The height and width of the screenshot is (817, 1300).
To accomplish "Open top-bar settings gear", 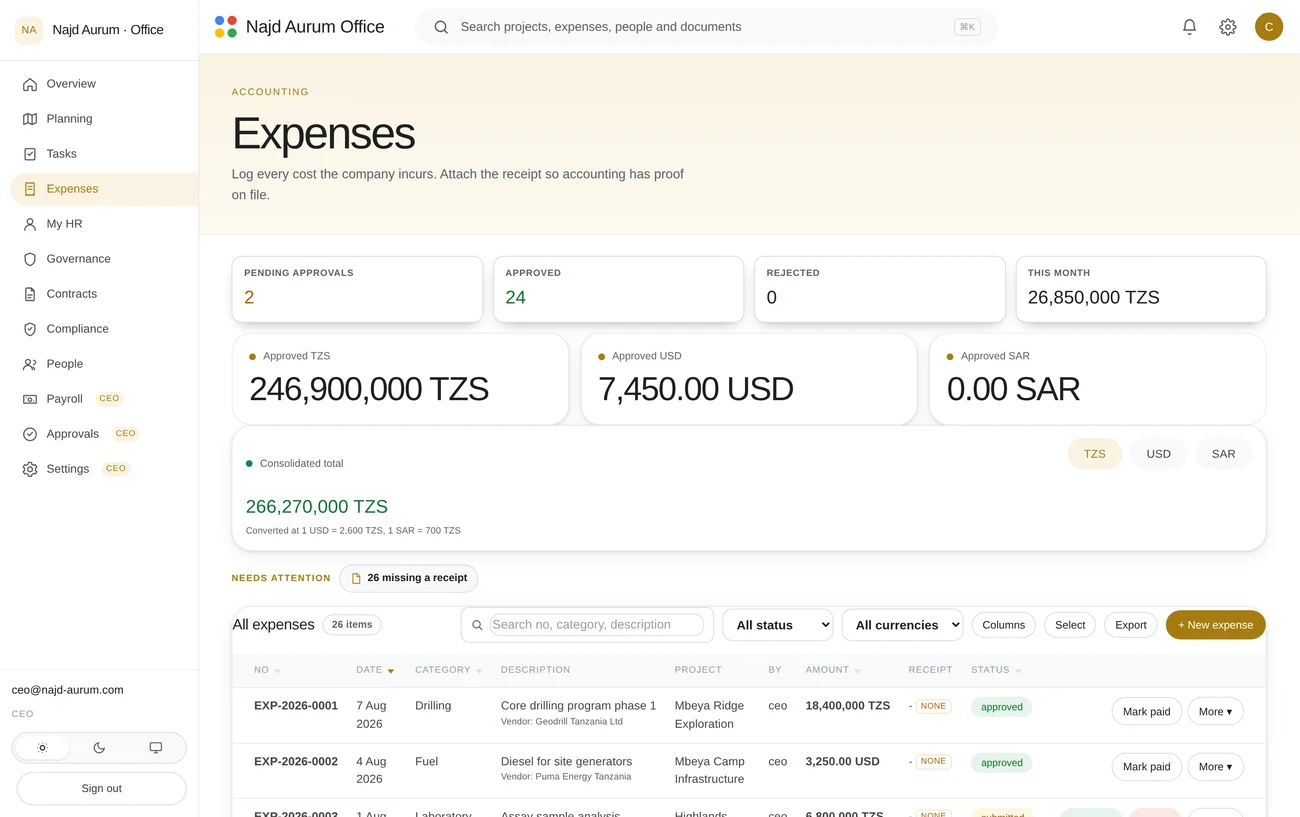I will click(1228, 27).
